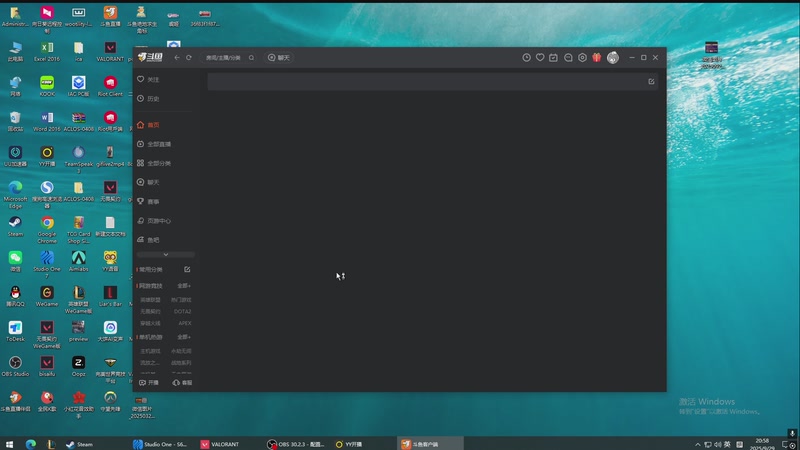Open Word 2016 desktop shortcut
Viewport: 800px width, 450px height.
coord(47,121)
